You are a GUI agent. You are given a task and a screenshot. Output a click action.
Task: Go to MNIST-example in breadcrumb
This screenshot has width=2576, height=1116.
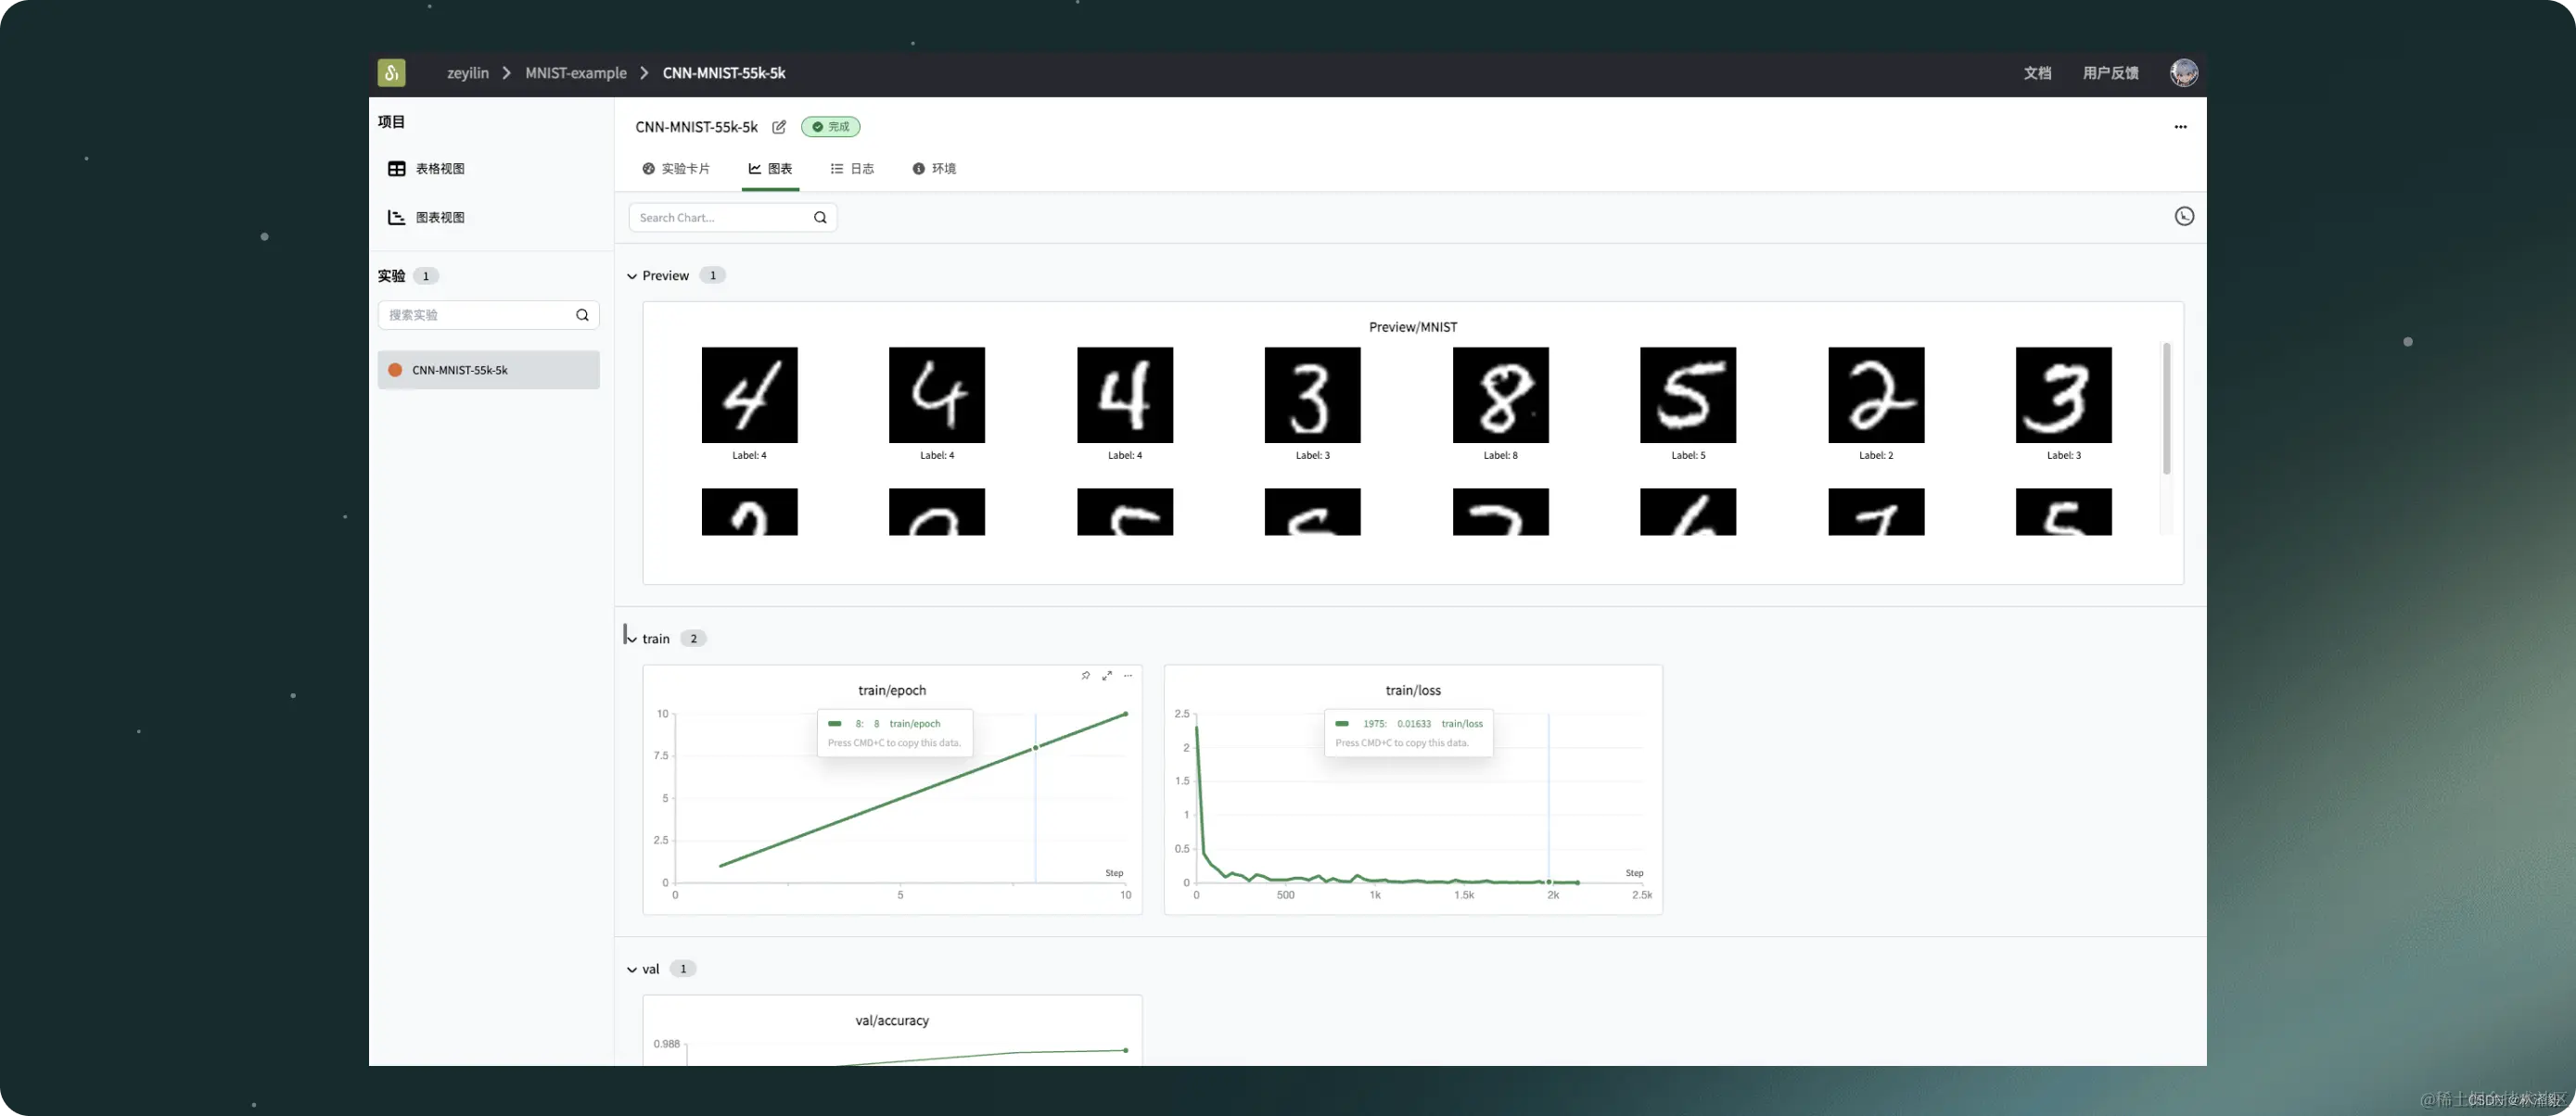pyautogui.click(x=576, y=73)
